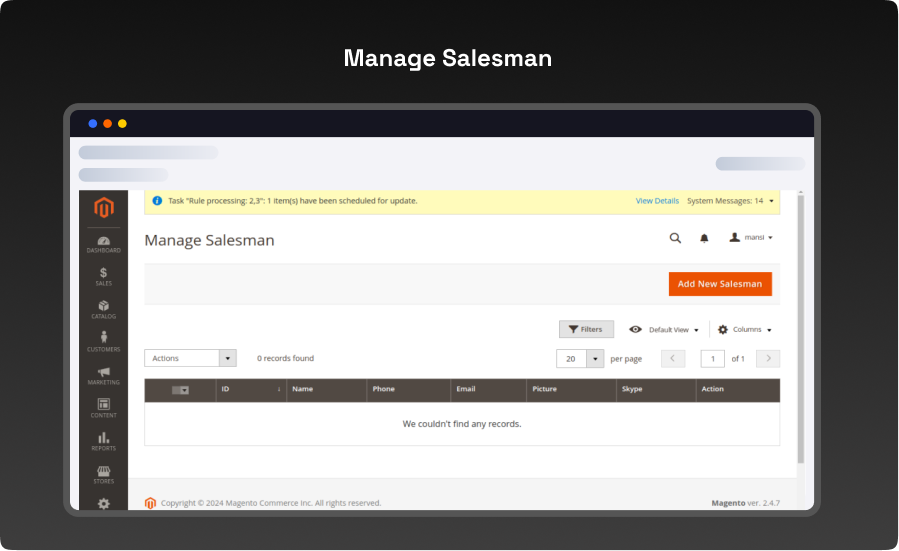Expand the Actions dropdown

[x=190, y=358]
